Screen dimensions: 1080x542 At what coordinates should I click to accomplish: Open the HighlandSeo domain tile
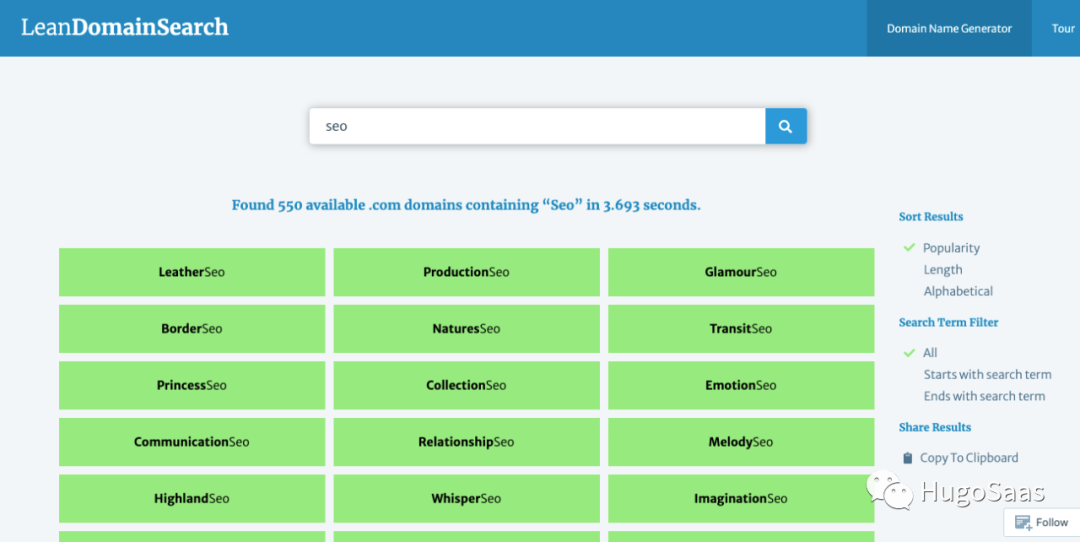192,498
